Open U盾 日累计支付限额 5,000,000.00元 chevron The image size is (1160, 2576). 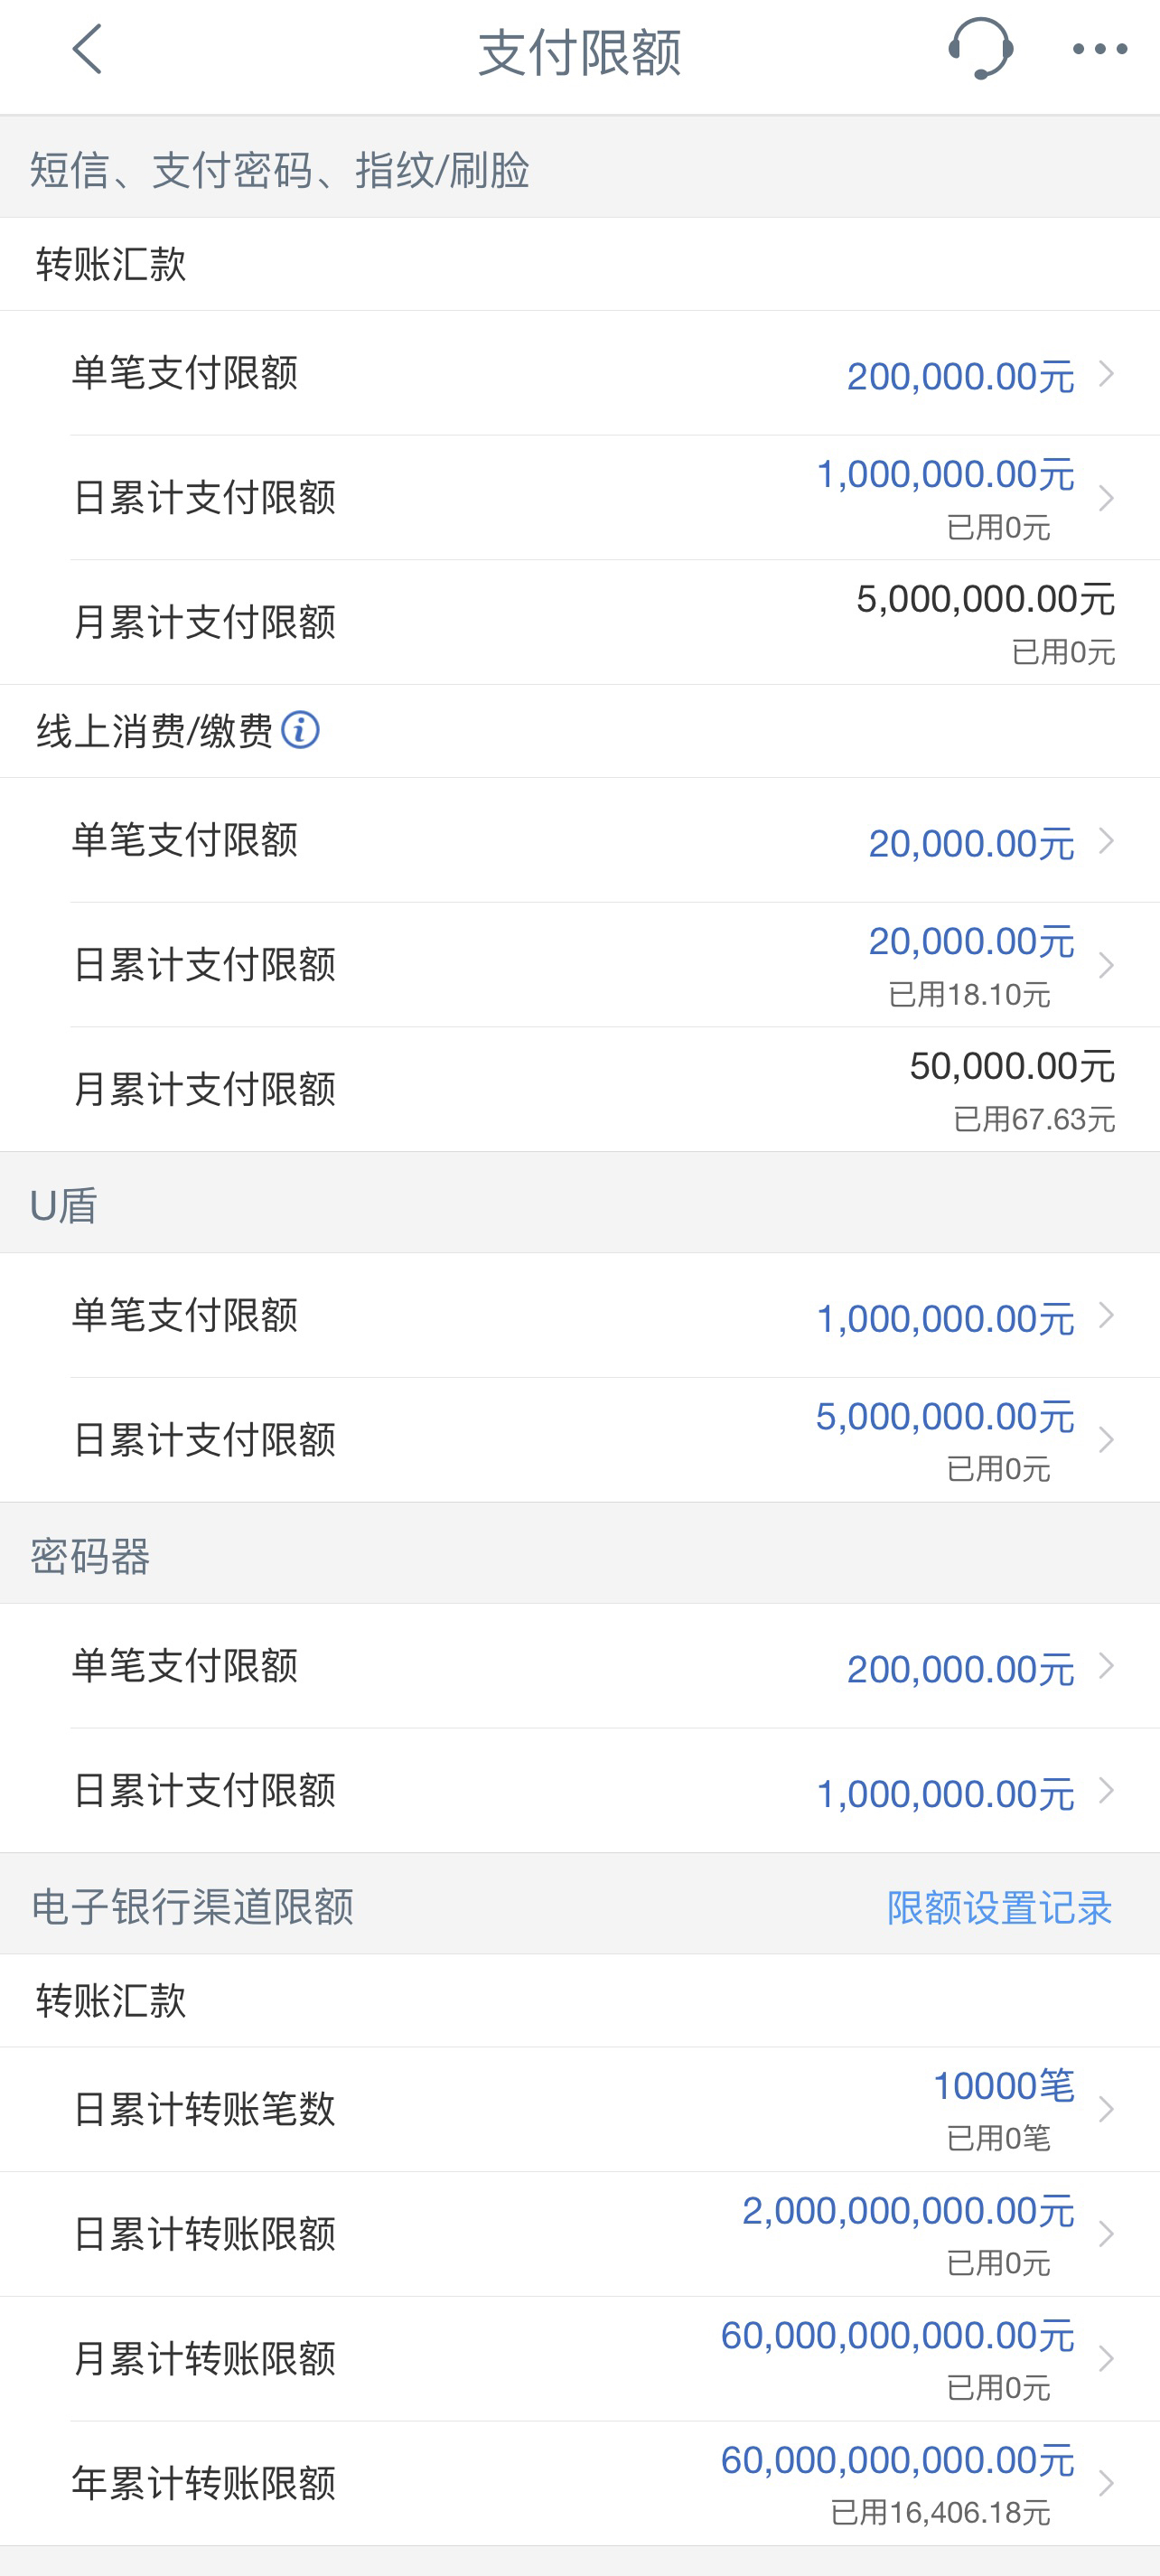(1106, 1440)
